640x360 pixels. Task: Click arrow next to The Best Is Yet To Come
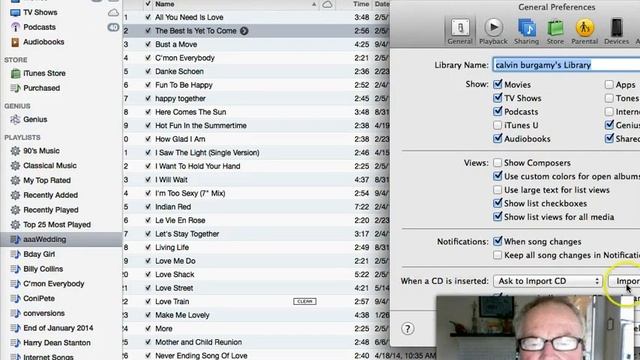[x=244, y=31]
